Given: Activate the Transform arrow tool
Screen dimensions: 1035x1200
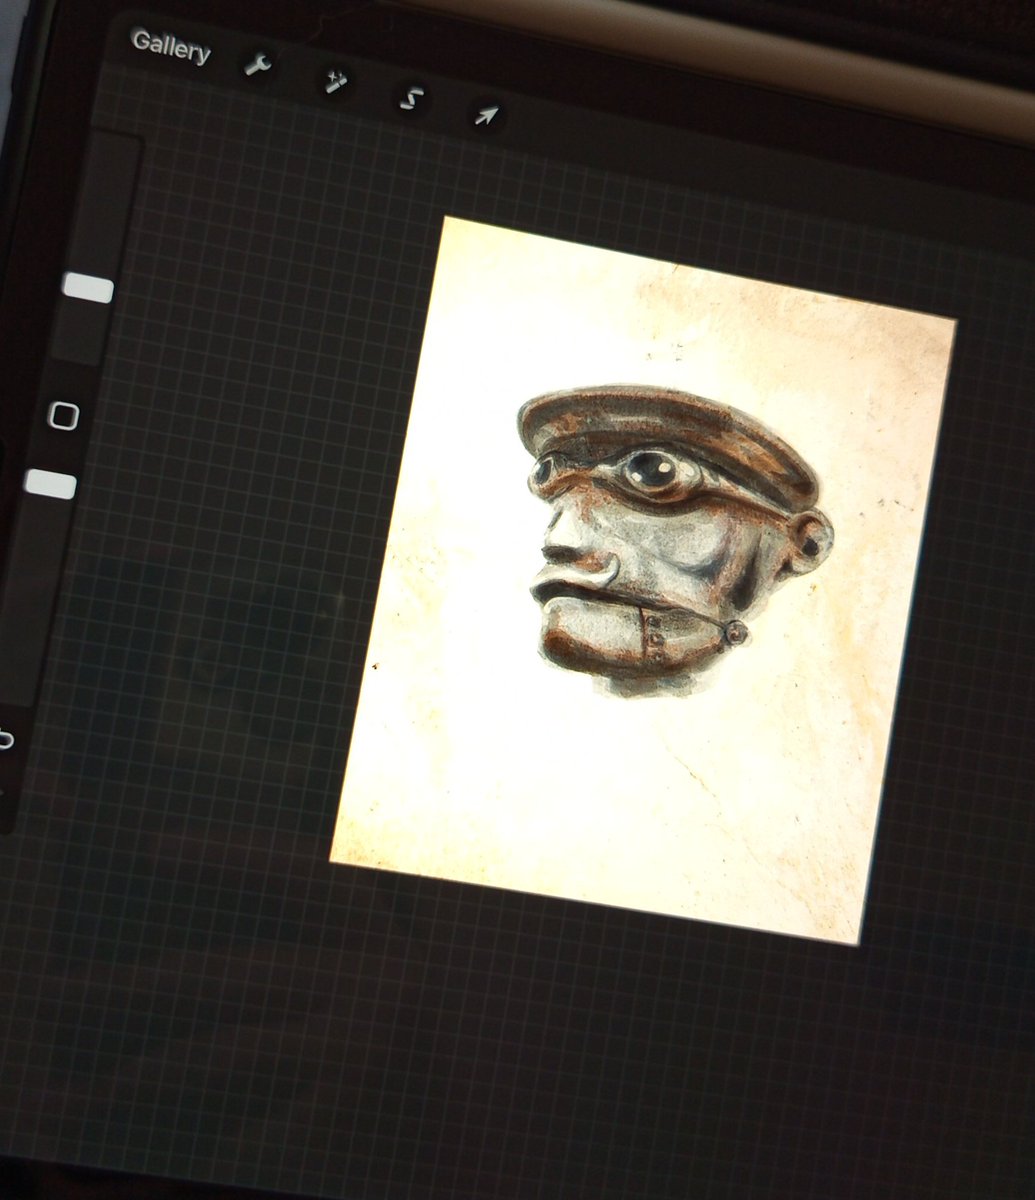Looking at the screenshot, I should 486,116.
